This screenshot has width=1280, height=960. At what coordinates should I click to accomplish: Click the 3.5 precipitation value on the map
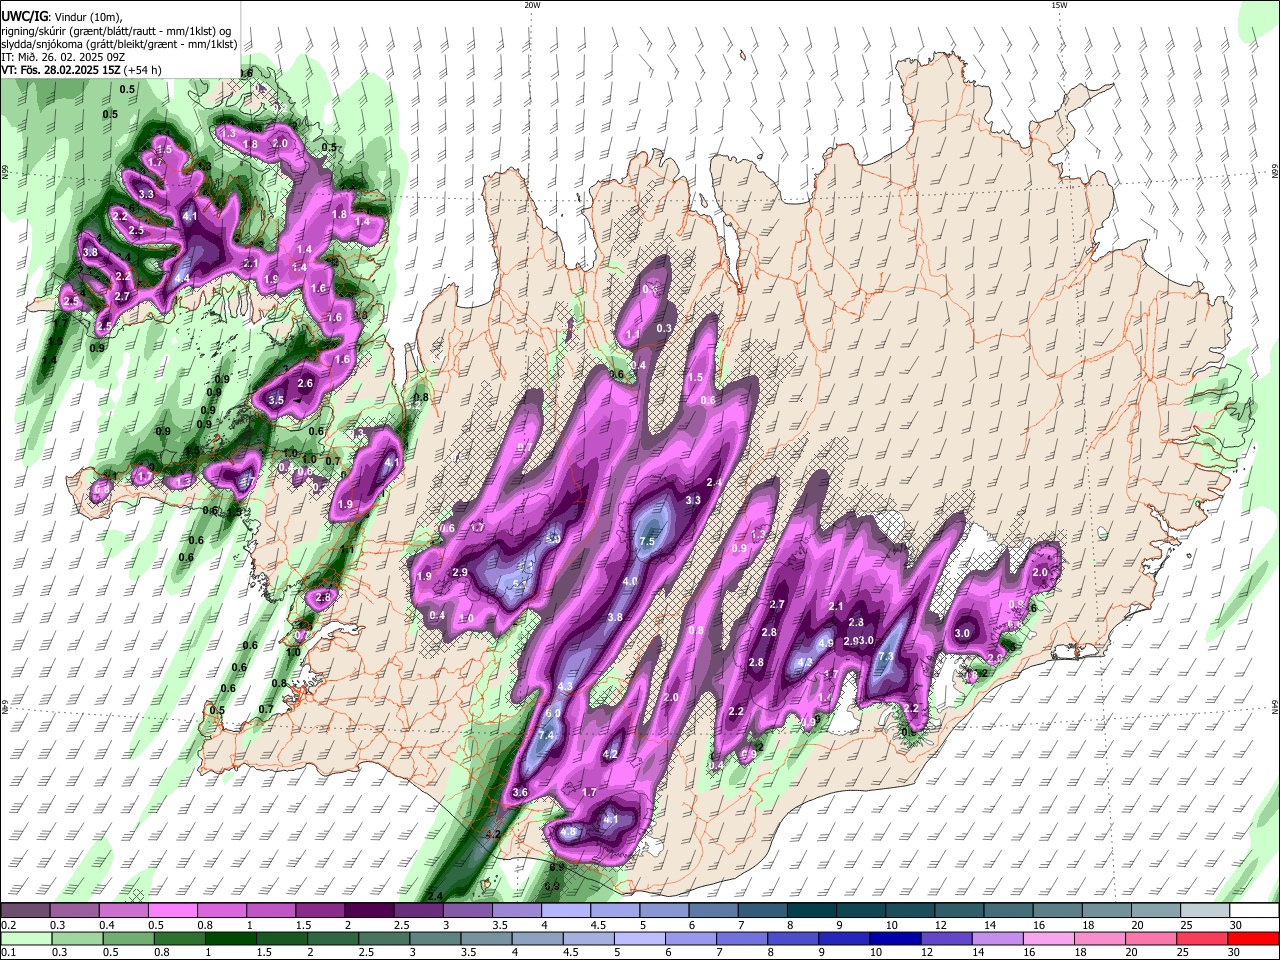[276, 400]
